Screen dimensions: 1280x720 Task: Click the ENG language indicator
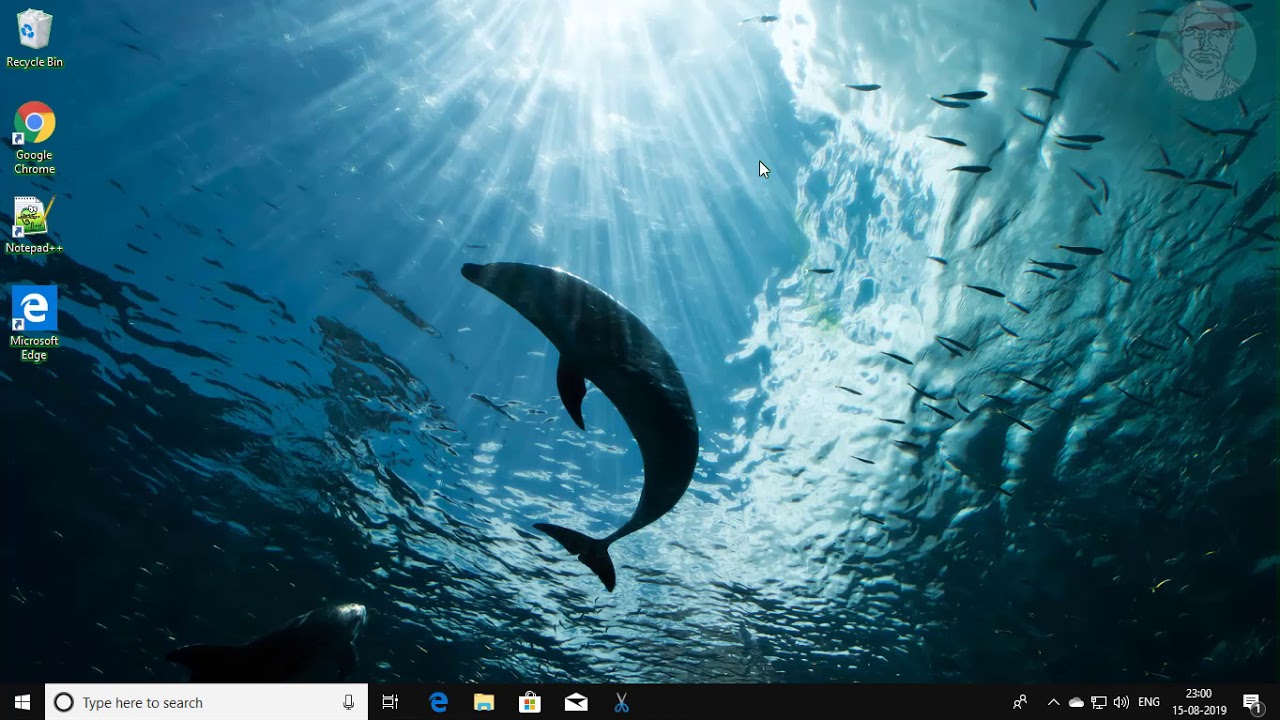pos(1149,702)
